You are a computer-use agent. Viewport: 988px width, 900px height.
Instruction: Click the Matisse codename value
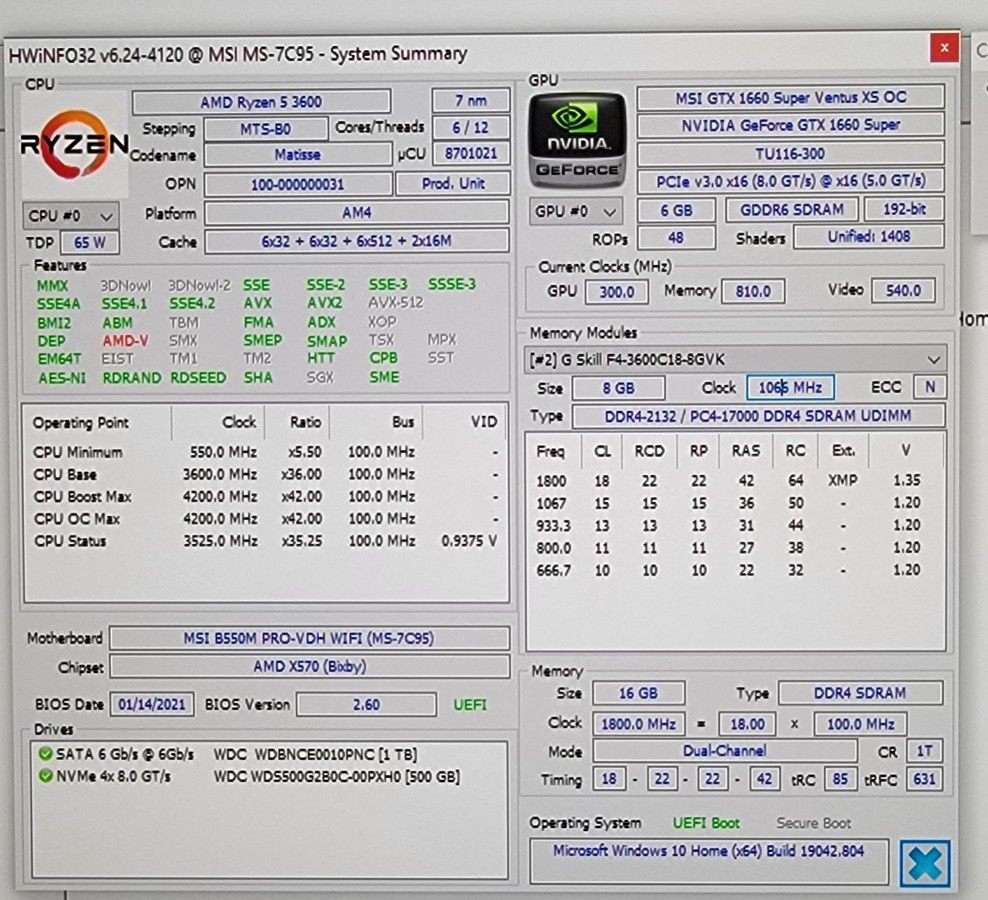coord(297,154)
